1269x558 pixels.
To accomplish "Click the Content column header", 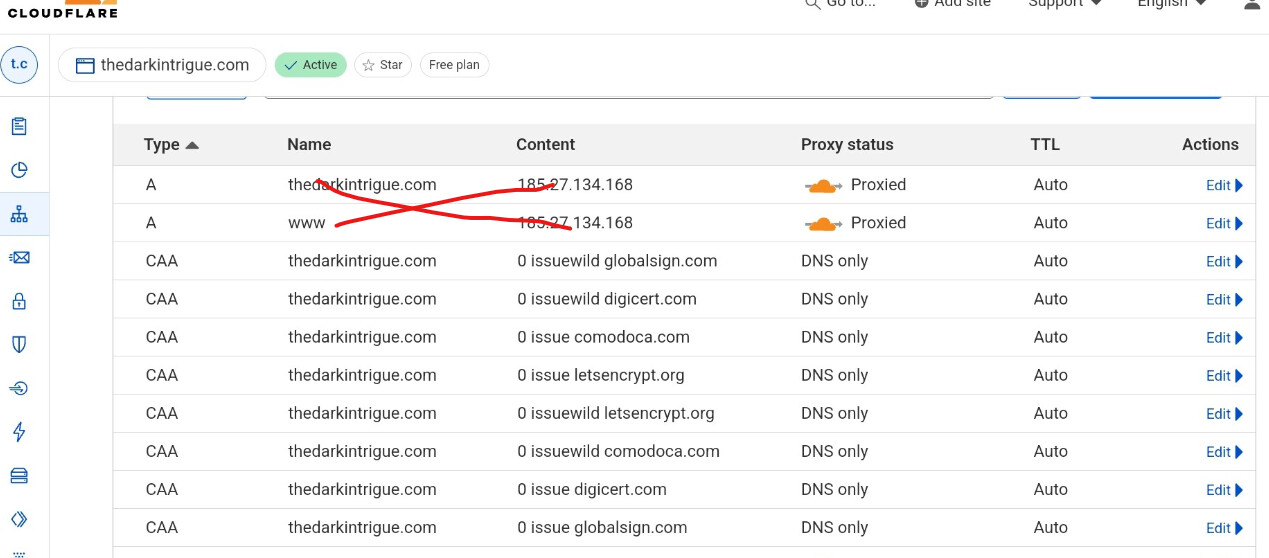I will (545, 144).
